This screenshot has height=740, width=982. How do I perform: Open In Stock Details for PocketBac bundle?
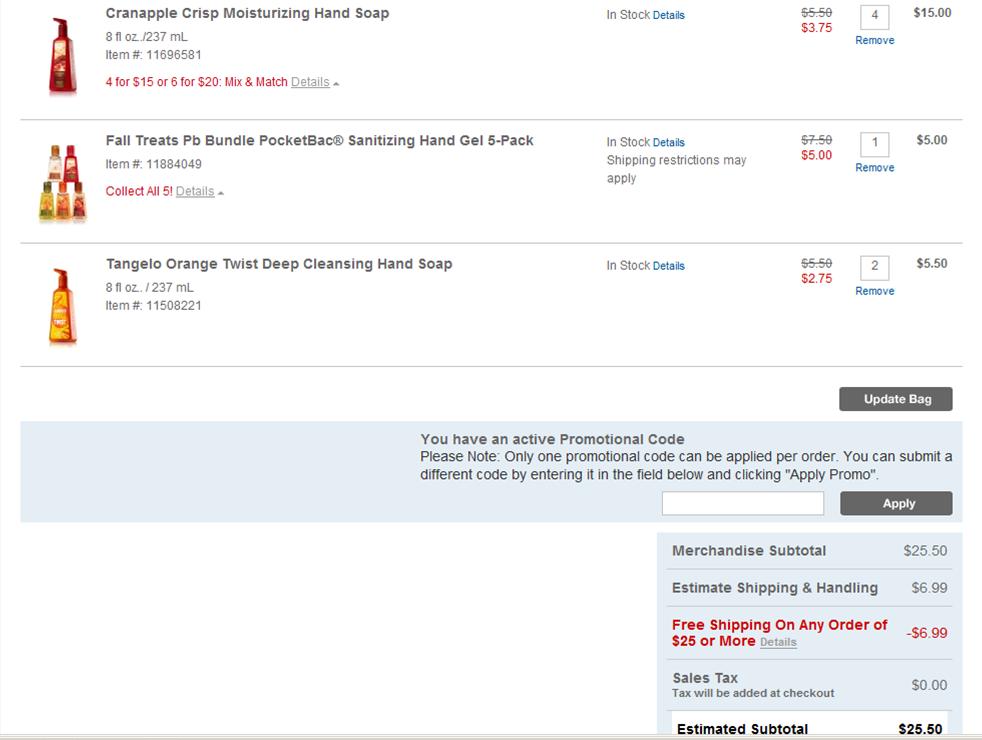click(x=669, y=142)
